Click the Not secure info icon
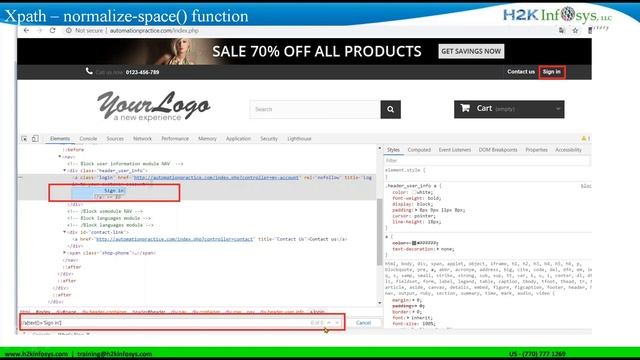640x360 pixels. pyautogui.click(x=69, y=31)
